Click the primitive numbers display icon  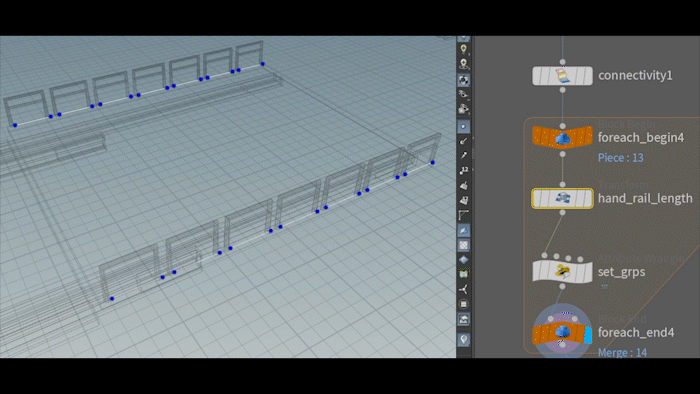pos(463,200)
